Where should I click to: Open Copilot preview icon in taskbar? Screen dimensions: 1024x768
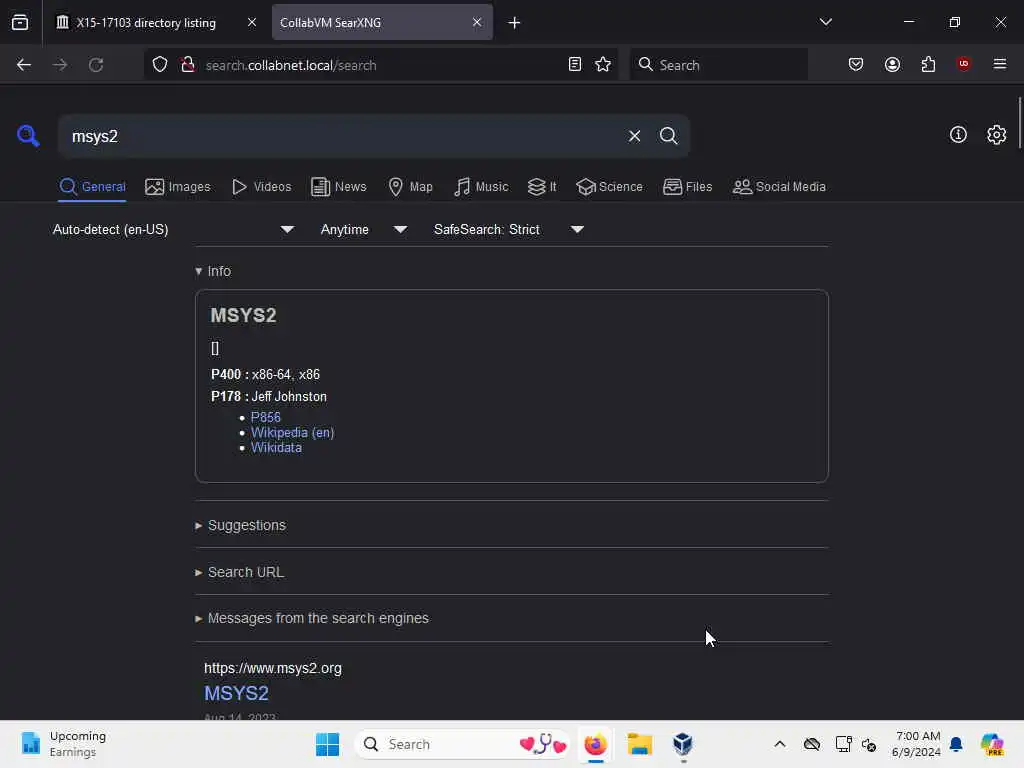pyautogui.click(x=992, y=744)
